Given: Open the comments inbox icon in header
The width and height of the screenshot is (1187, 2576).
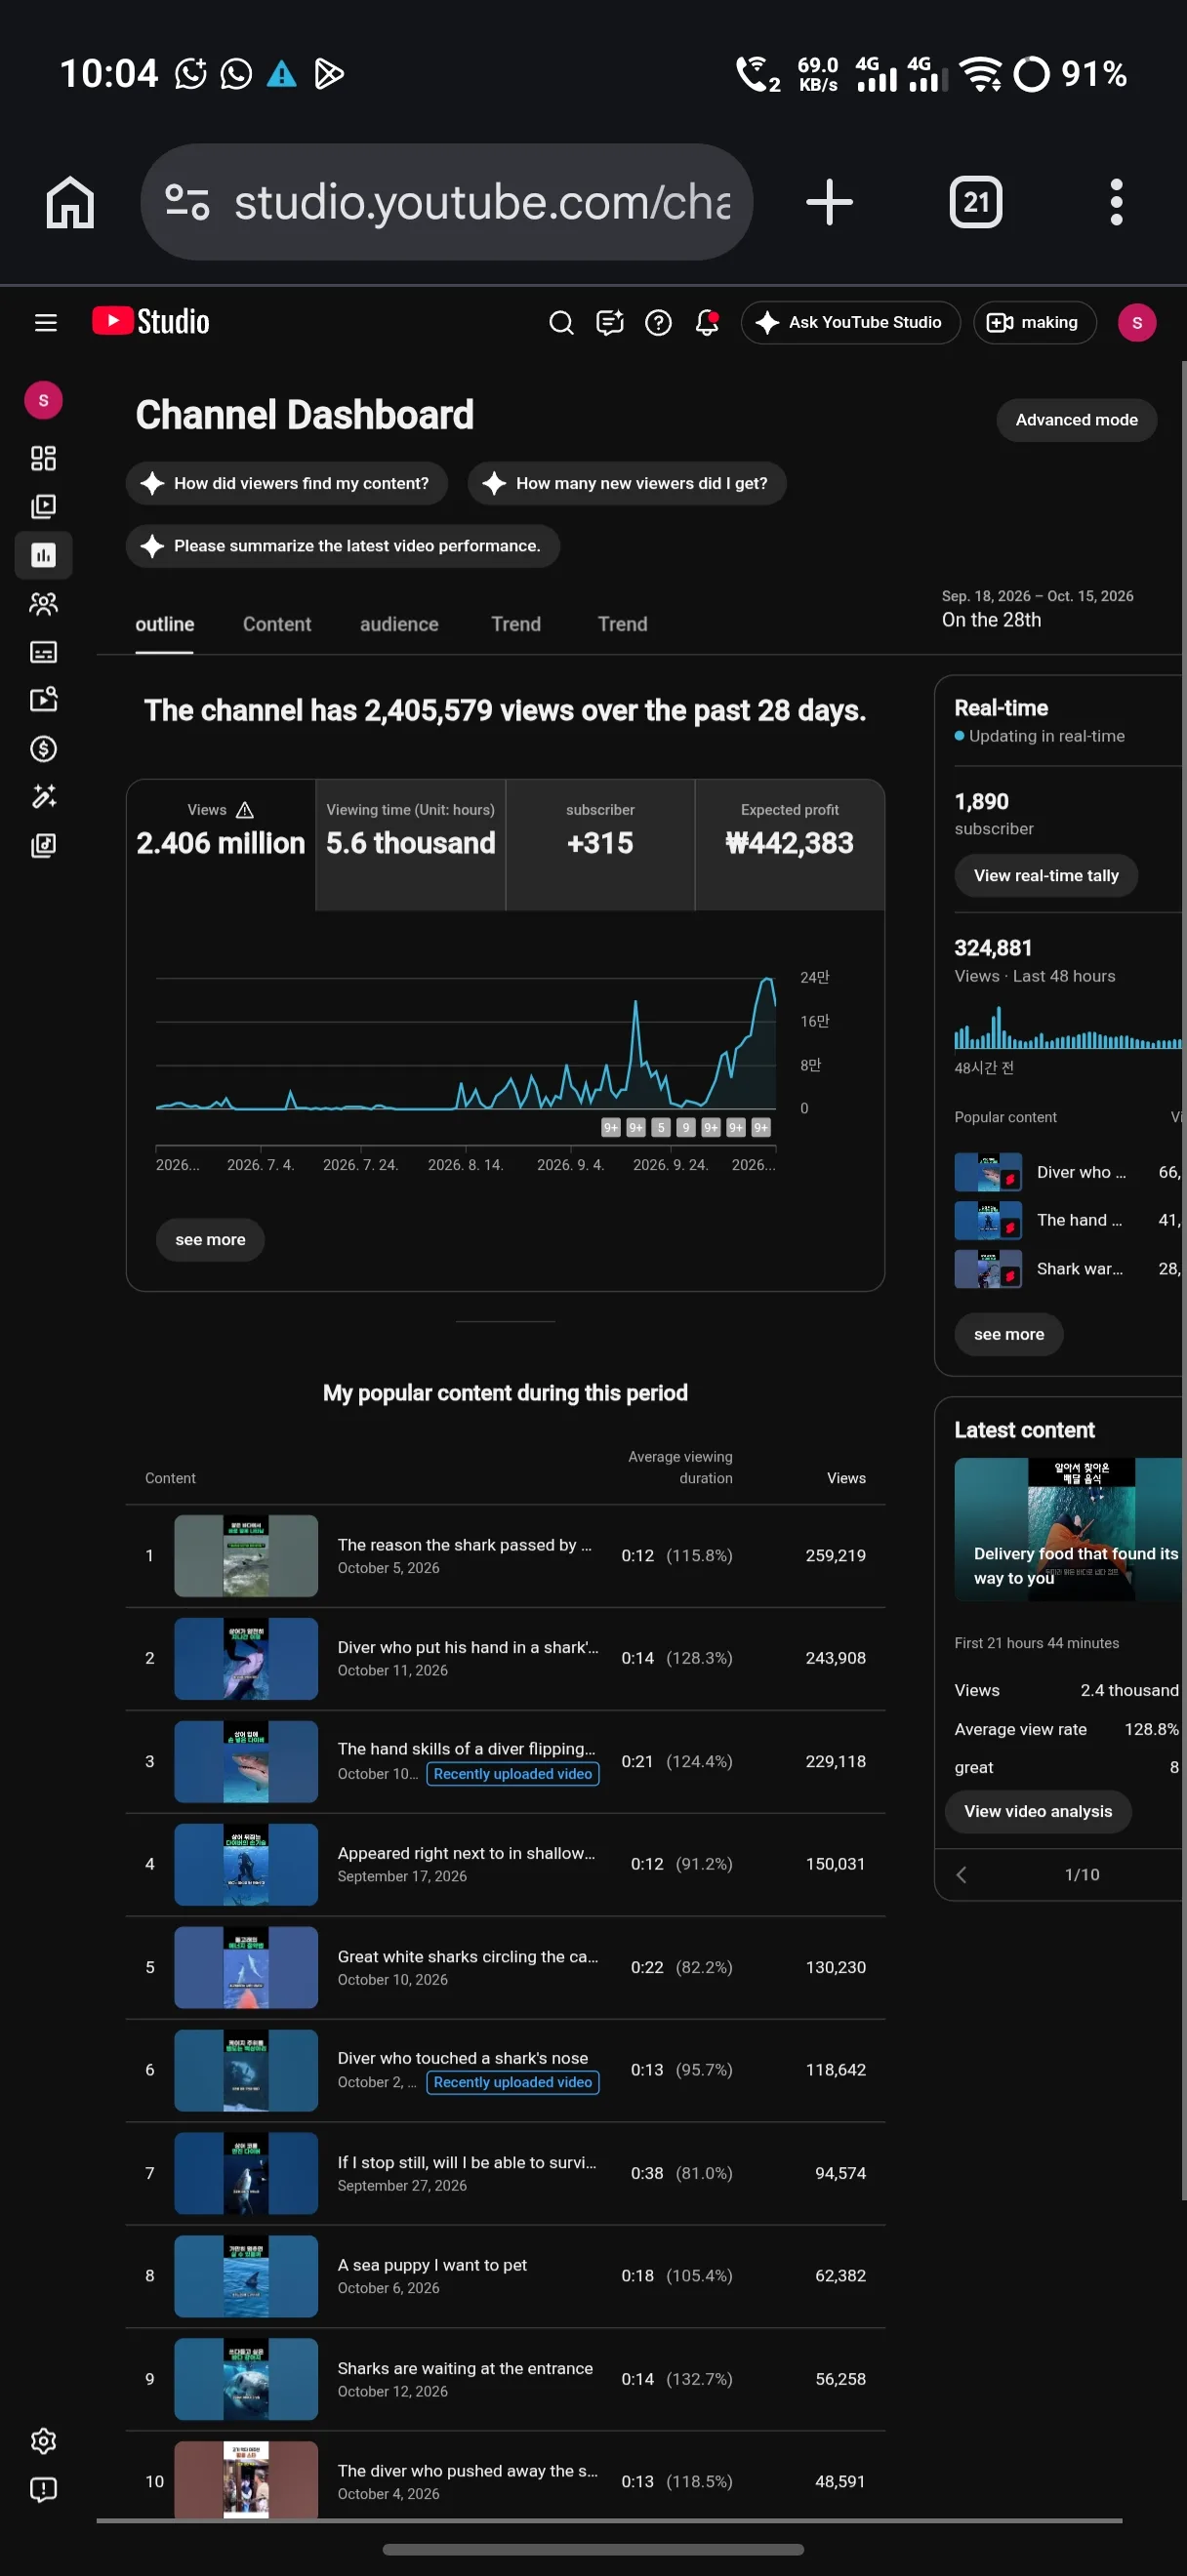Looking at the screenshot, I should [x=609, y=322].
